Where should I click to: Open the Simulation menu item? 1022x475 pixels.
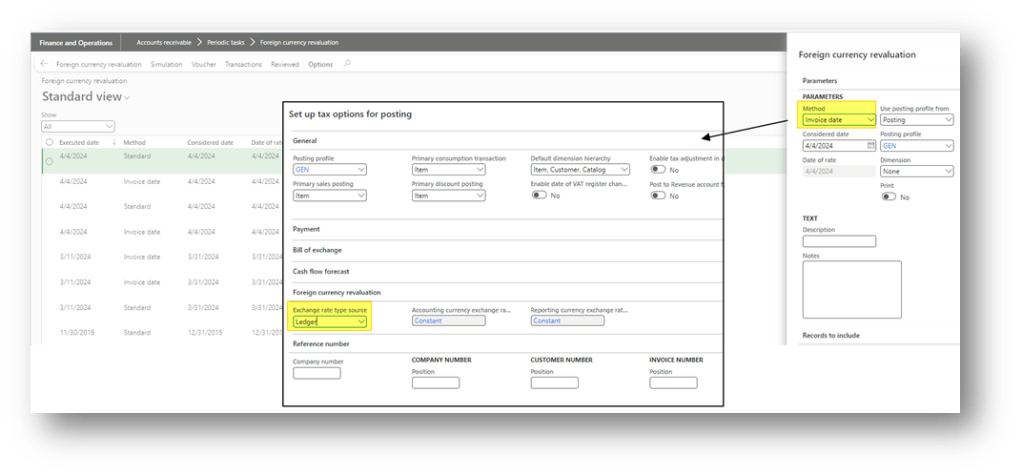tap(166, 64)
